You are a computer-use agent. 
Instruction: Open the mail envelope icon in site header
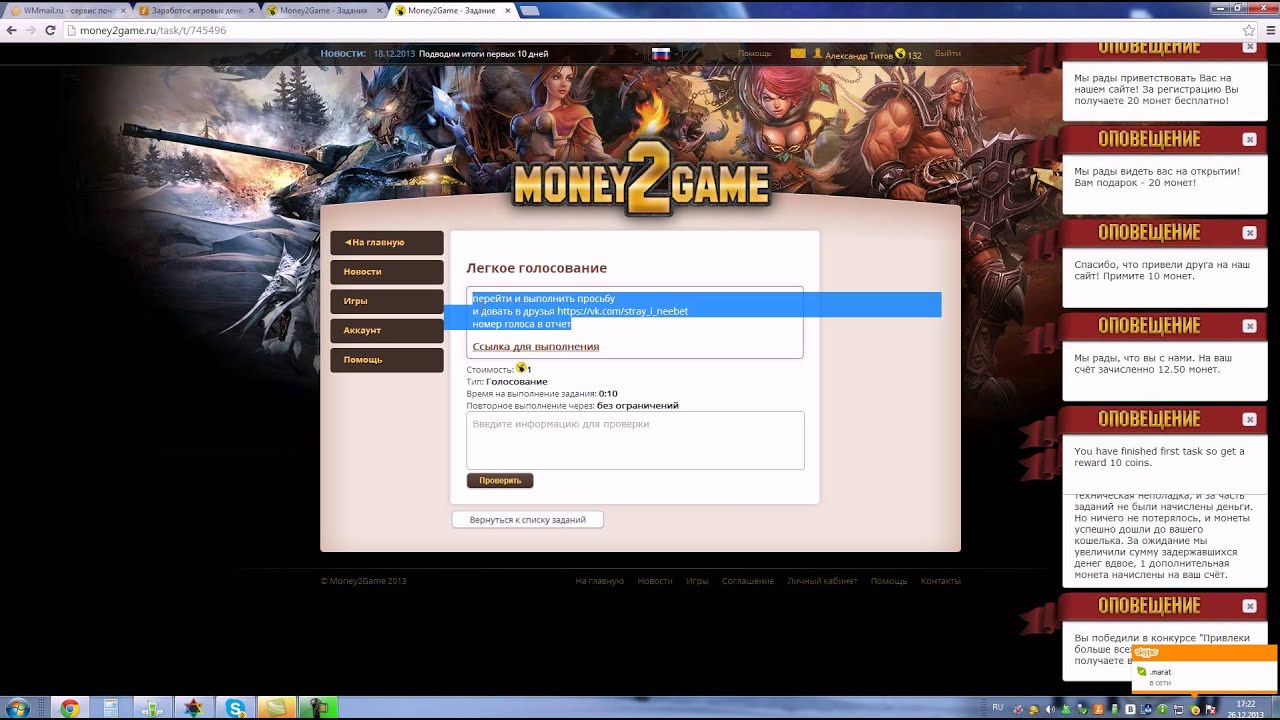pos(798,54)
